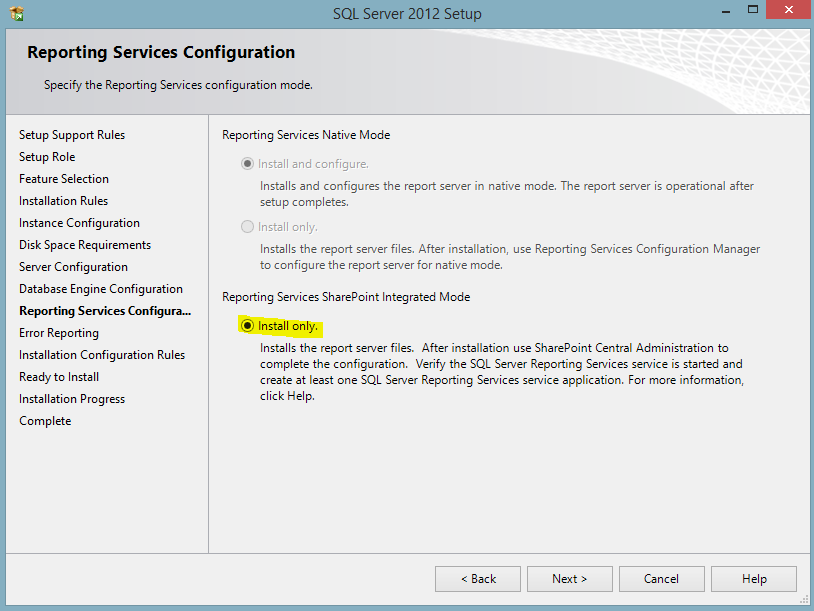Select the Feature Selection step

64,179
